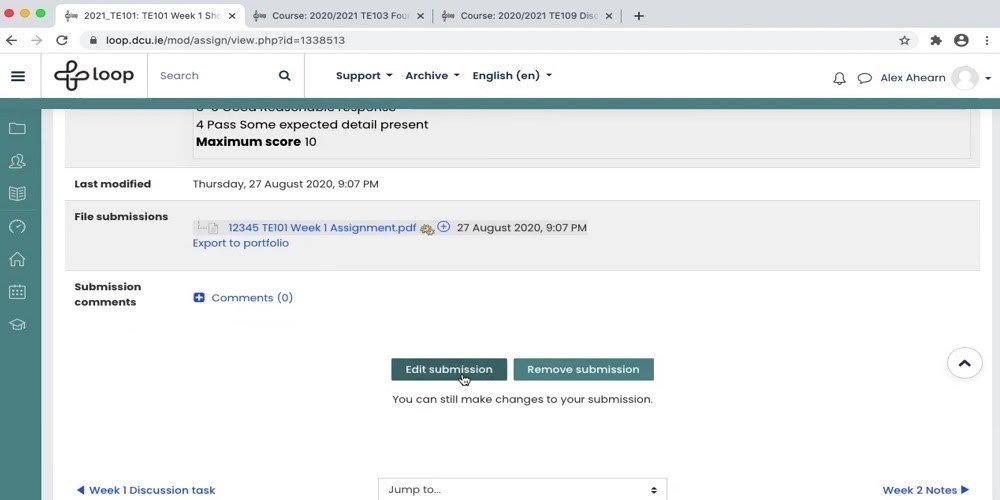Open the Support dropdown menu
Image resolution: width=1000 pixels, height=500 pixels.
[x=363, y=76]
